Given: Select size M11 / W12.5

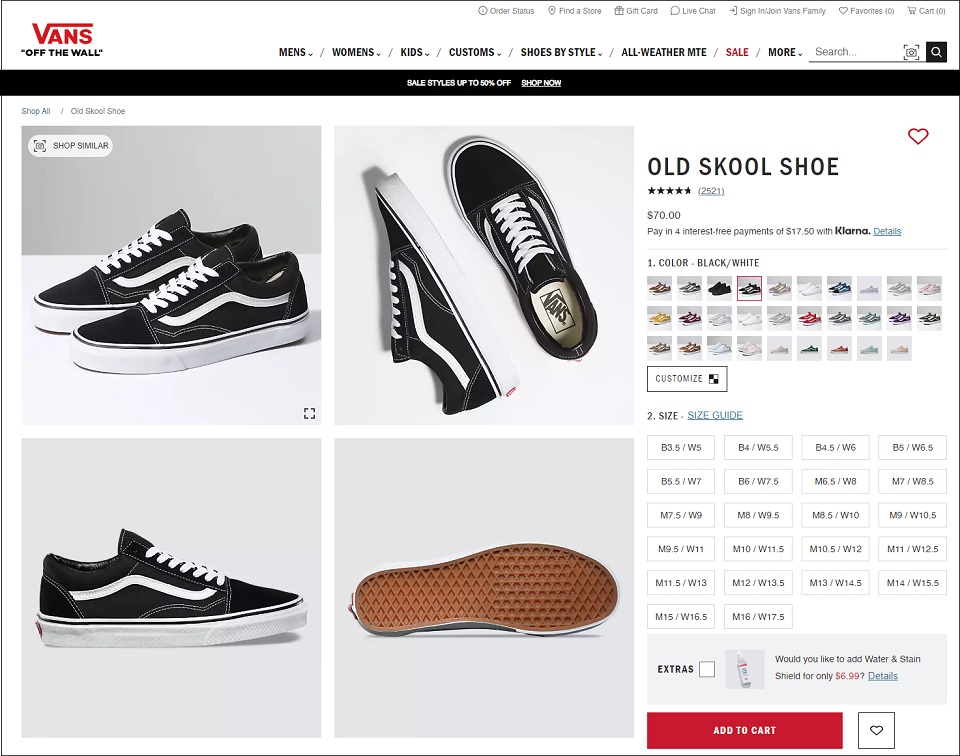Looking at the screenshot, I should point(912,549).
